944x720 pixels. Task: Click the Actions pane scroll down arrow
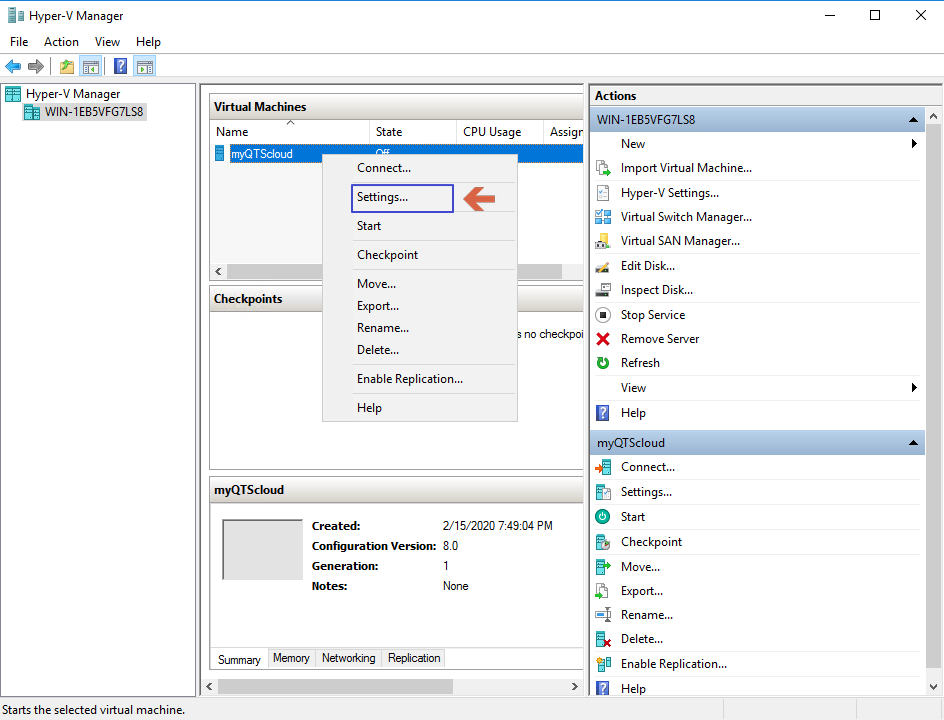coord(933,687)
